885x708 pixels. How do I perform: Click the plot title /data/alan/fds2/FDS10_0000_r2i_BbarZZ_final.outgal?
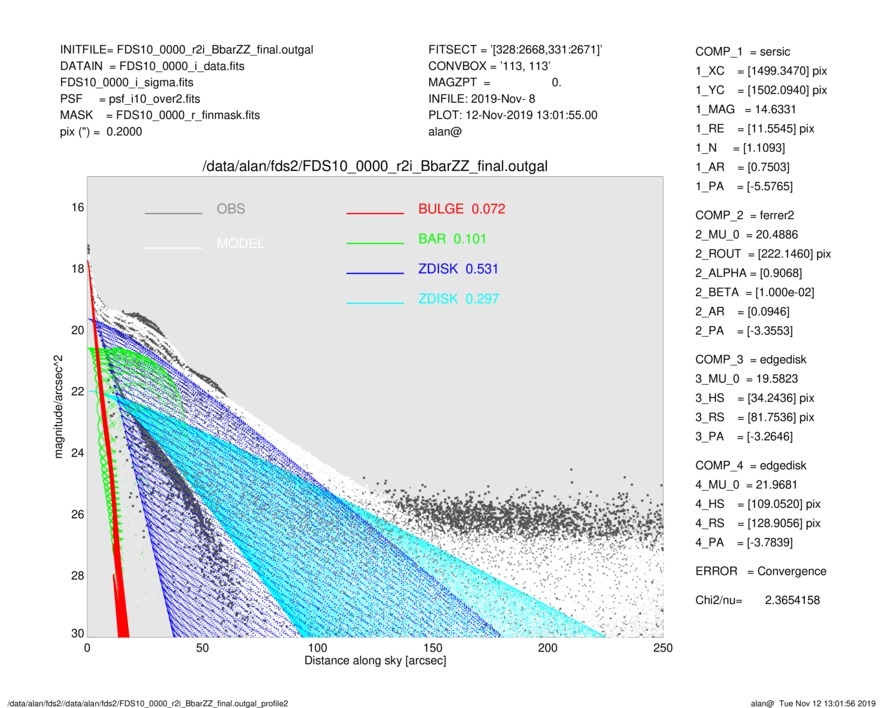[375, 167]
